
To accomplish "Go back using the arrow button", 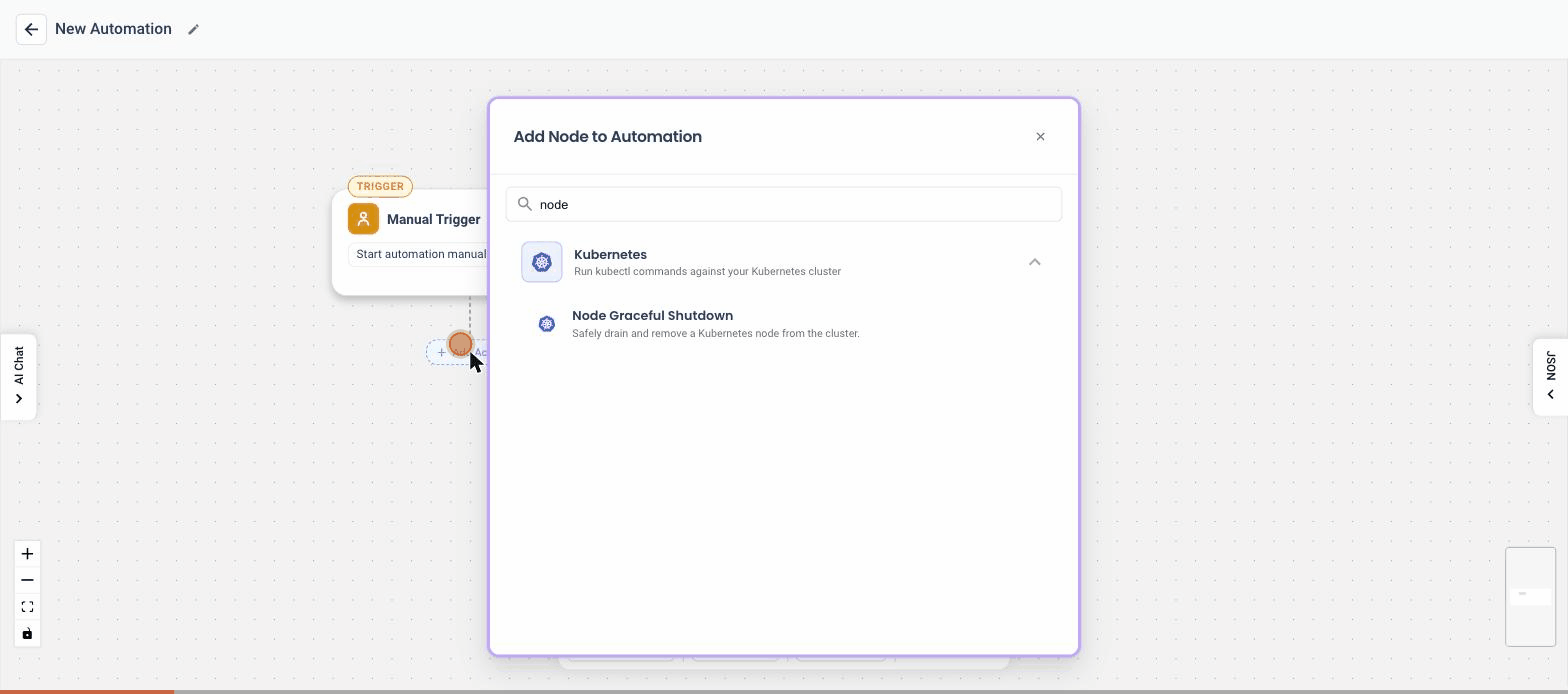I will 31,29.
